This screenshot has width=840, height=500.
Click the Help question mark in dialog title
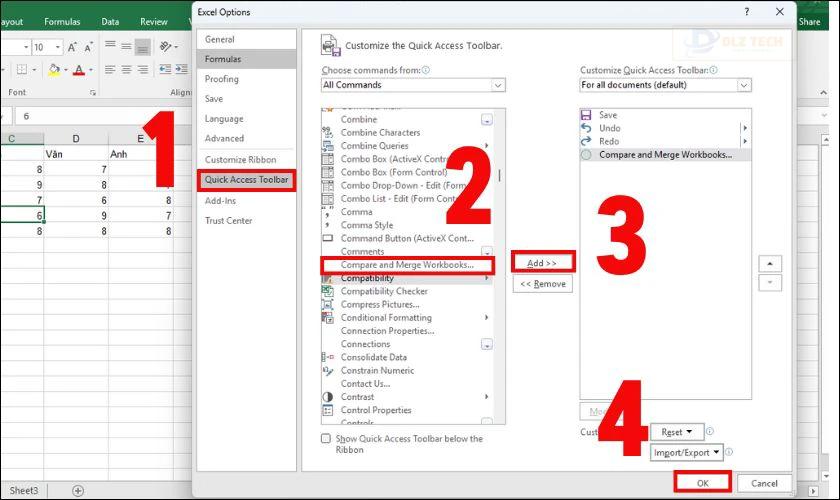click(747, 12)
